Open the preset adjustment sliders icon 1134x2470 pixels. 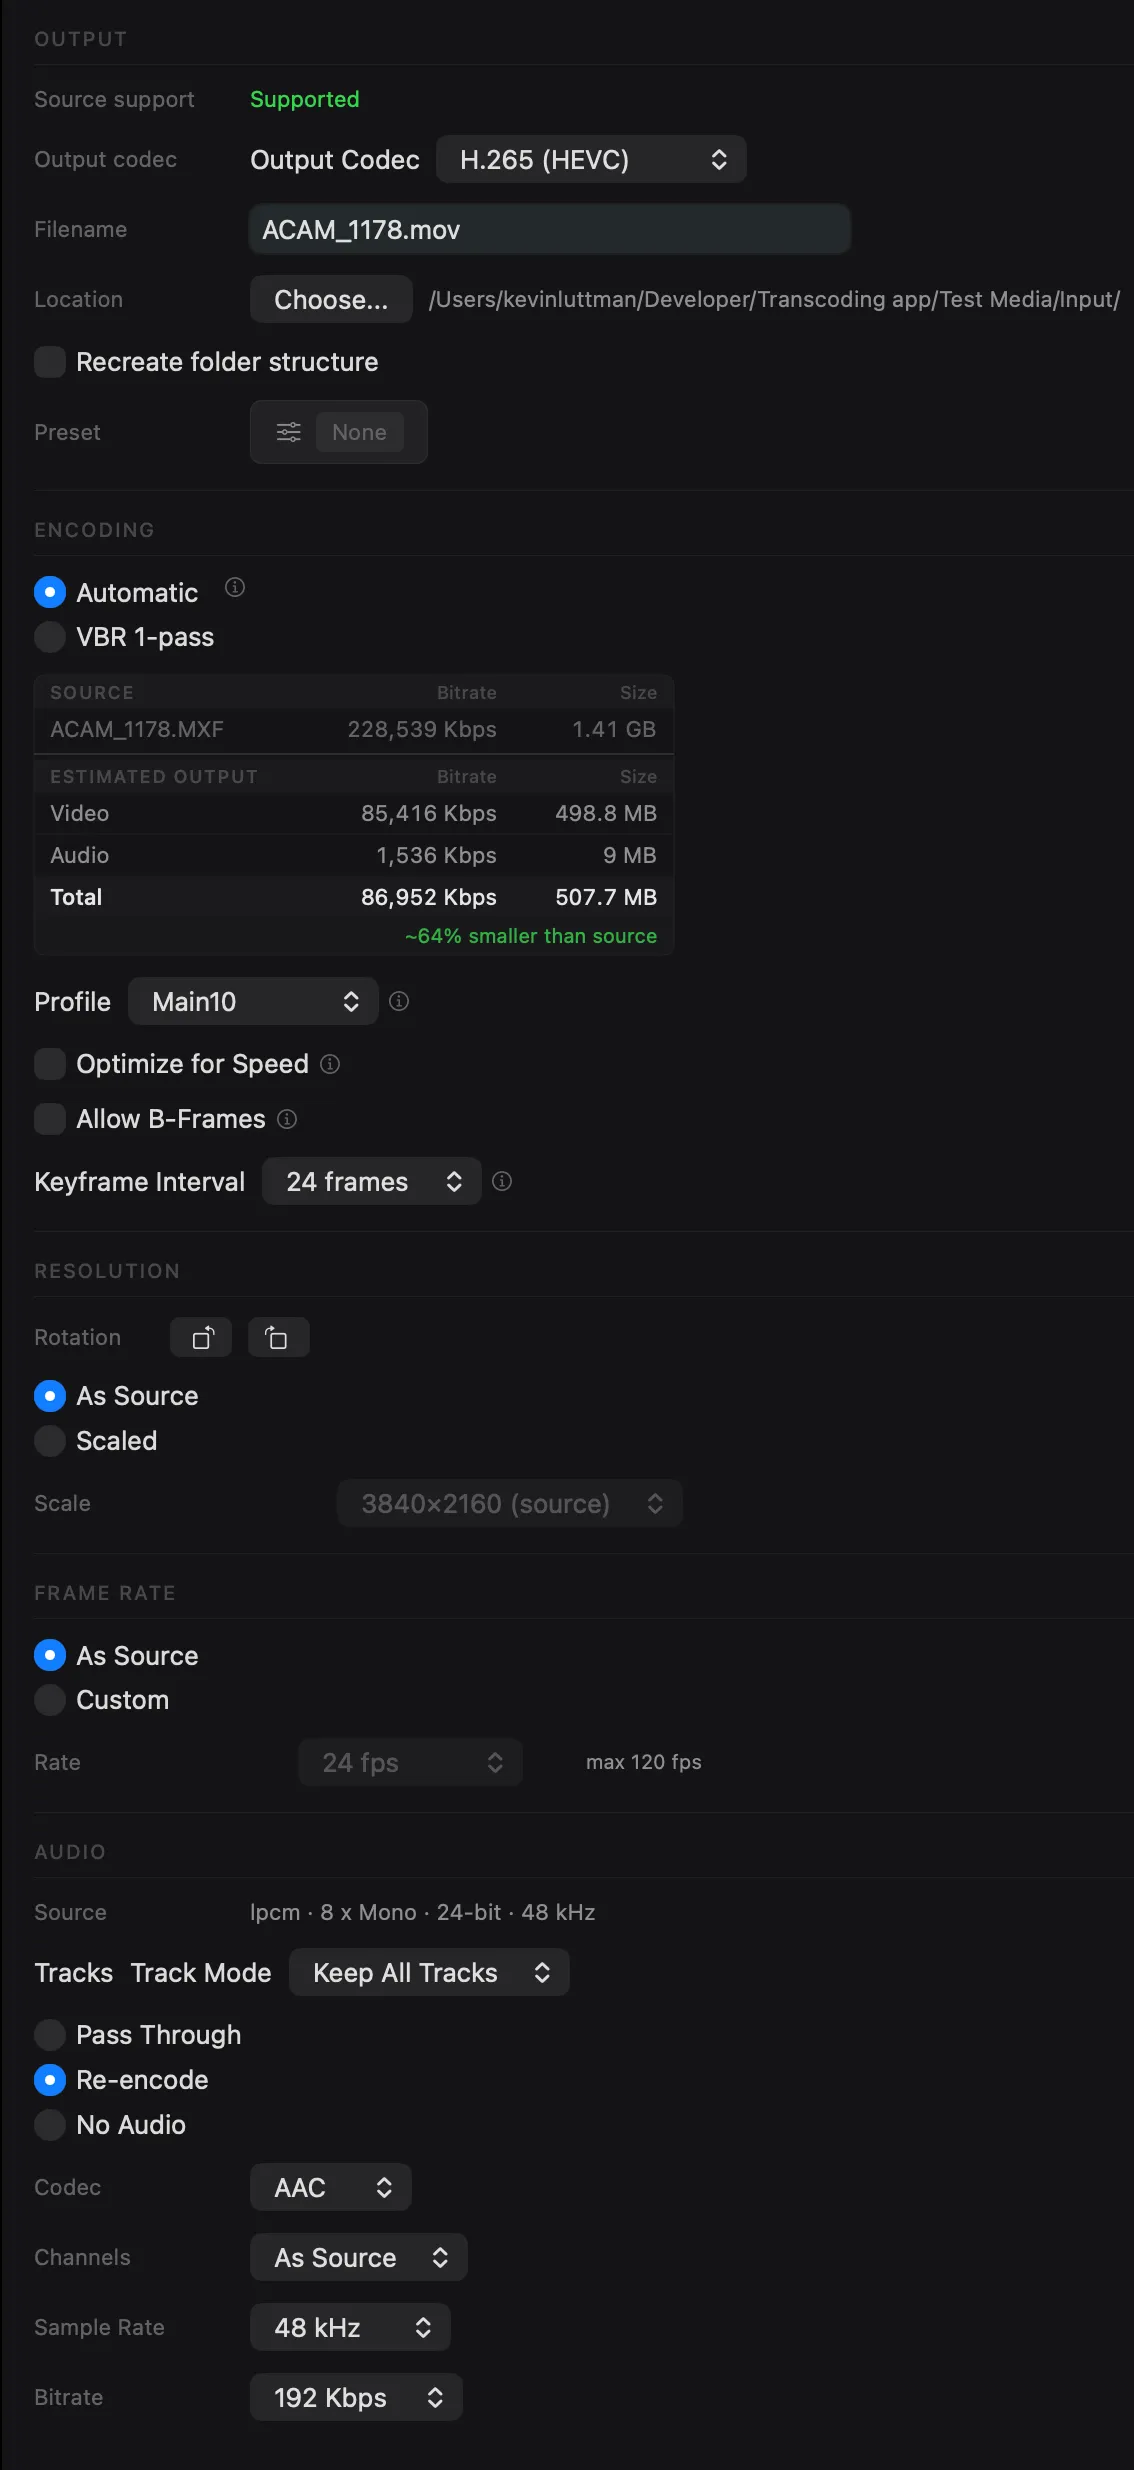[288, 431]
